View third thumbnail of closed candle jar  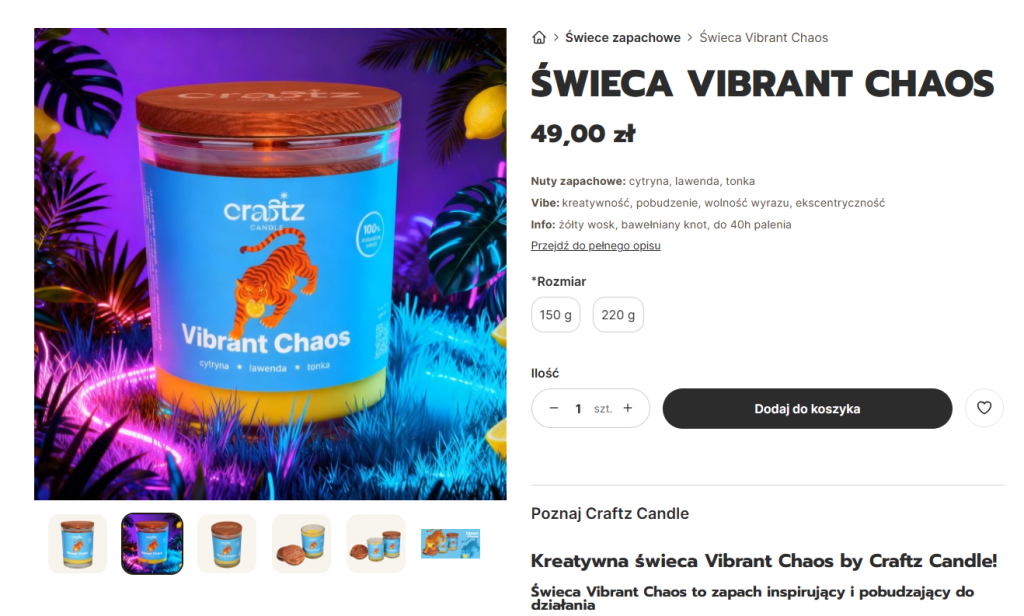tap(227, 543)
